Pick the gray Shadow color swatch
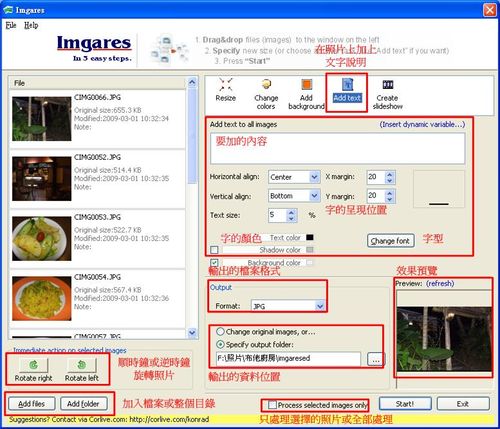The width and height of the screenshot is (500, 429). coord(310,250)
